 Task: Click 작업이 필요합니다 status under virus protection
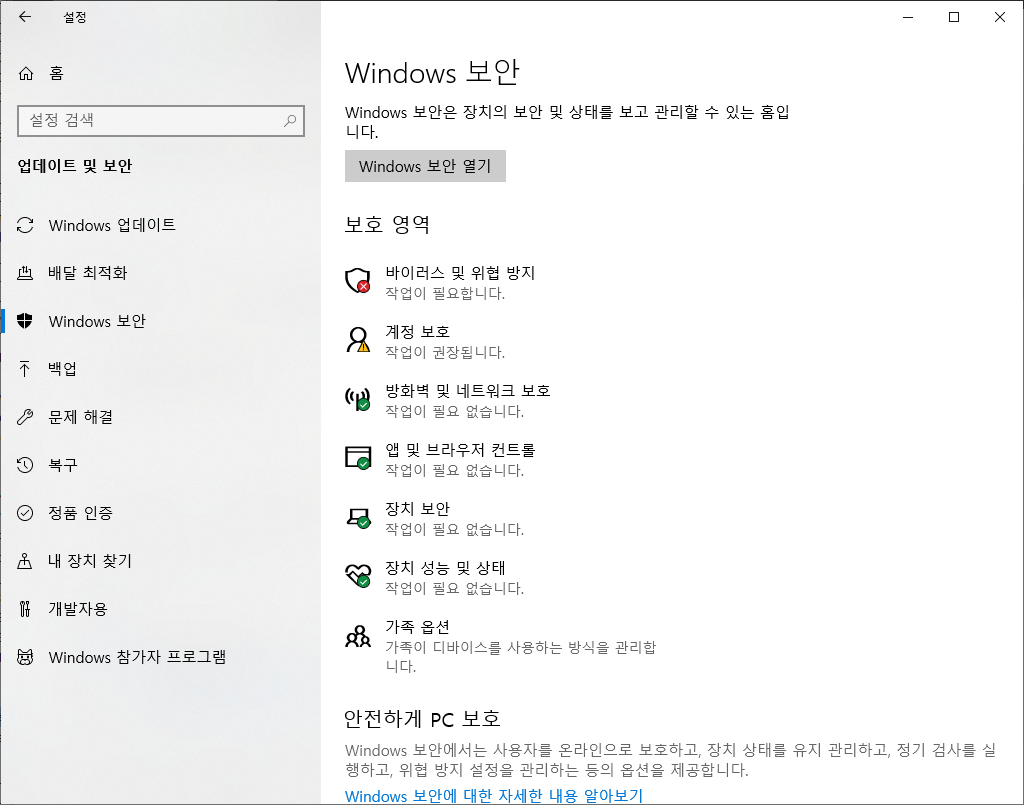(x=445, y=293)
